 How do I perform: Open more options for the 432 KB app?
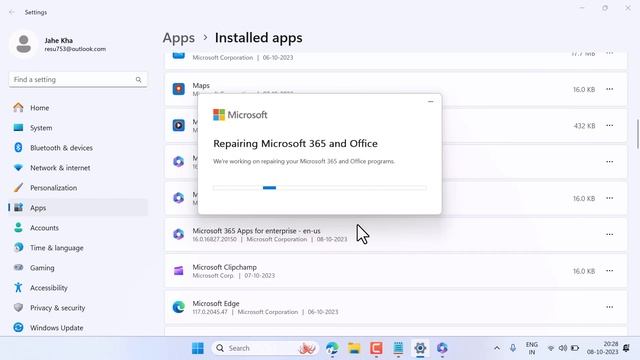pyautogui.click(x=609, y=125)
